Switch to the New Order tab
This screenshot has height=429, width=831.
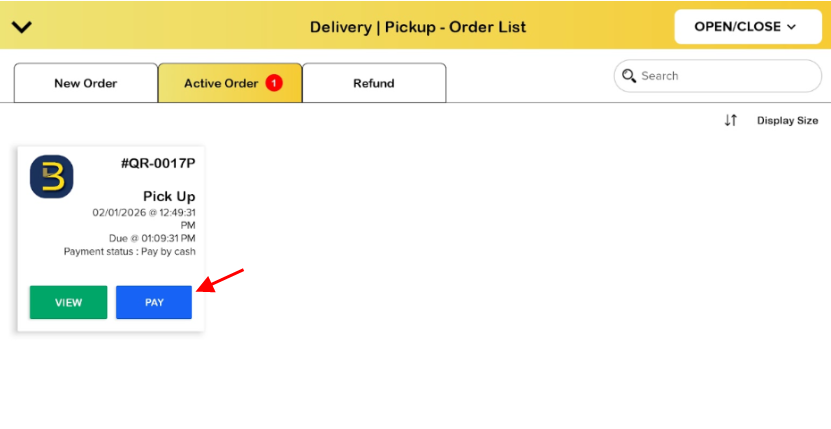(x=85, y=83)
